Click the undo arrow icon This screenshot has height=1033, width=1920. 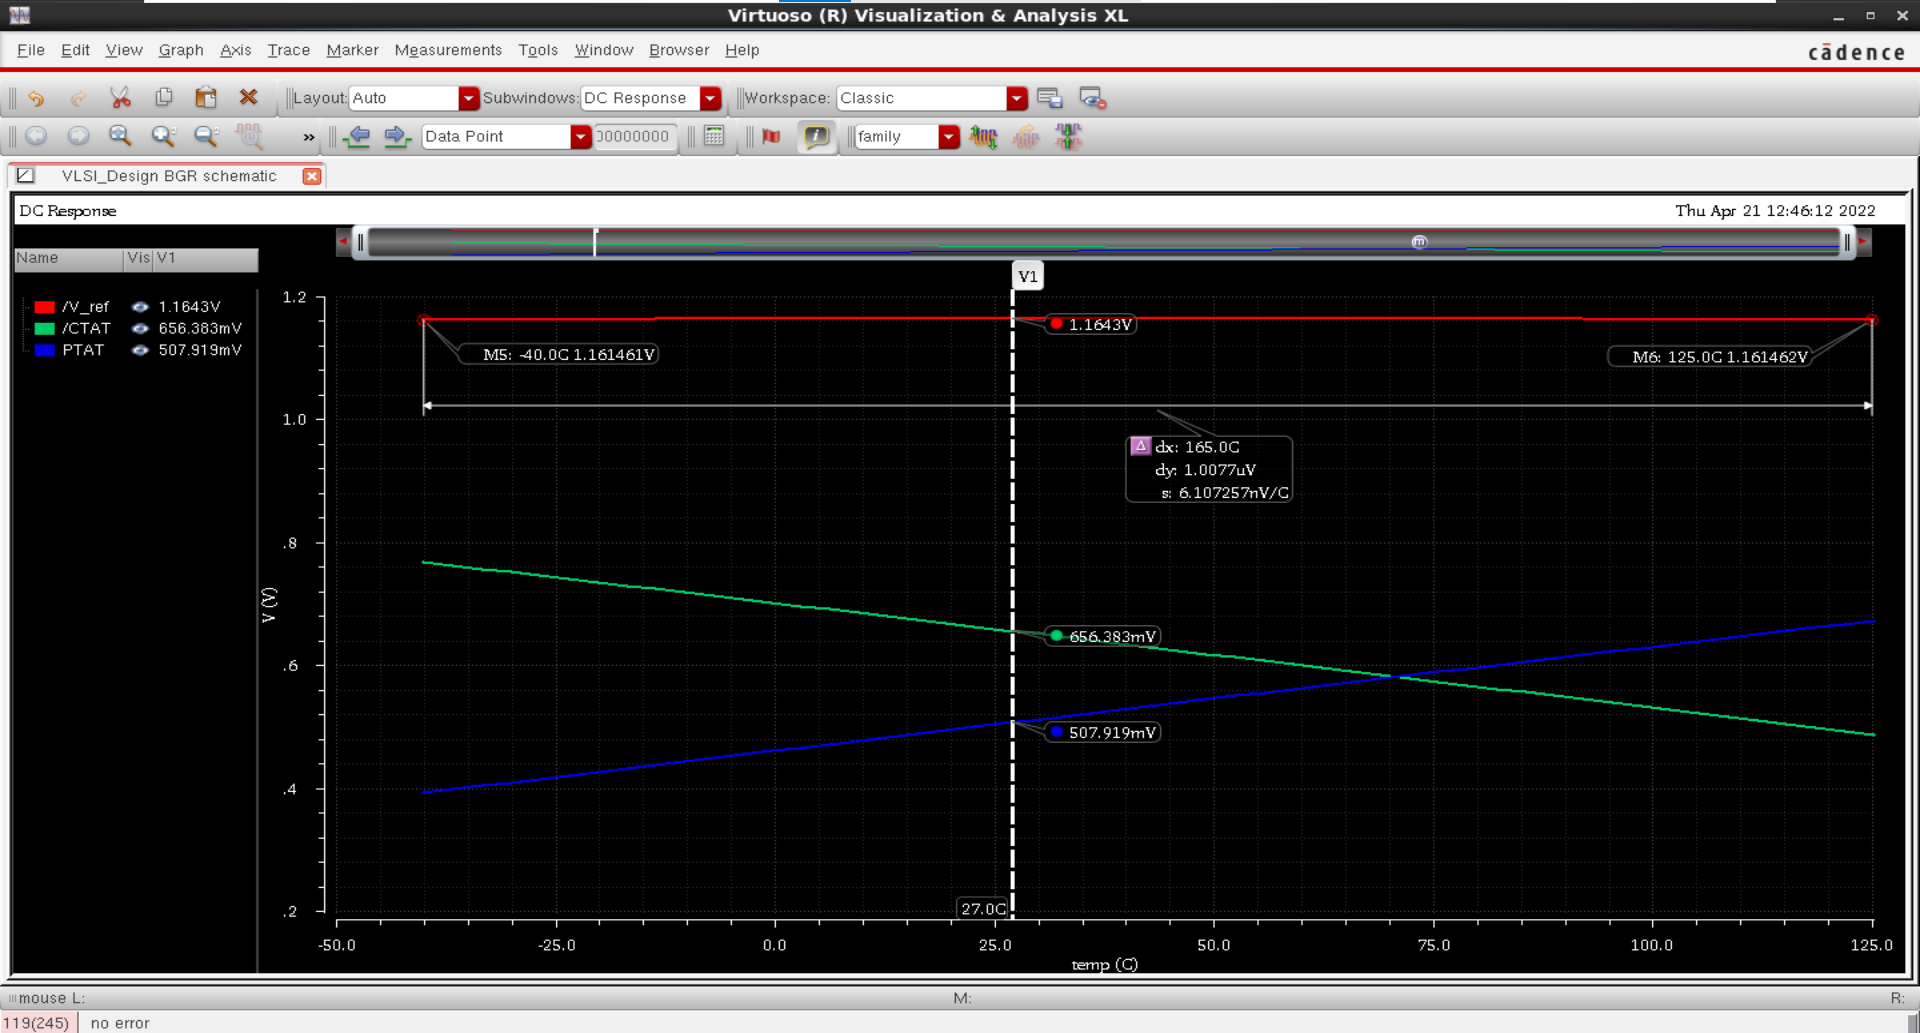coord(36,98)
